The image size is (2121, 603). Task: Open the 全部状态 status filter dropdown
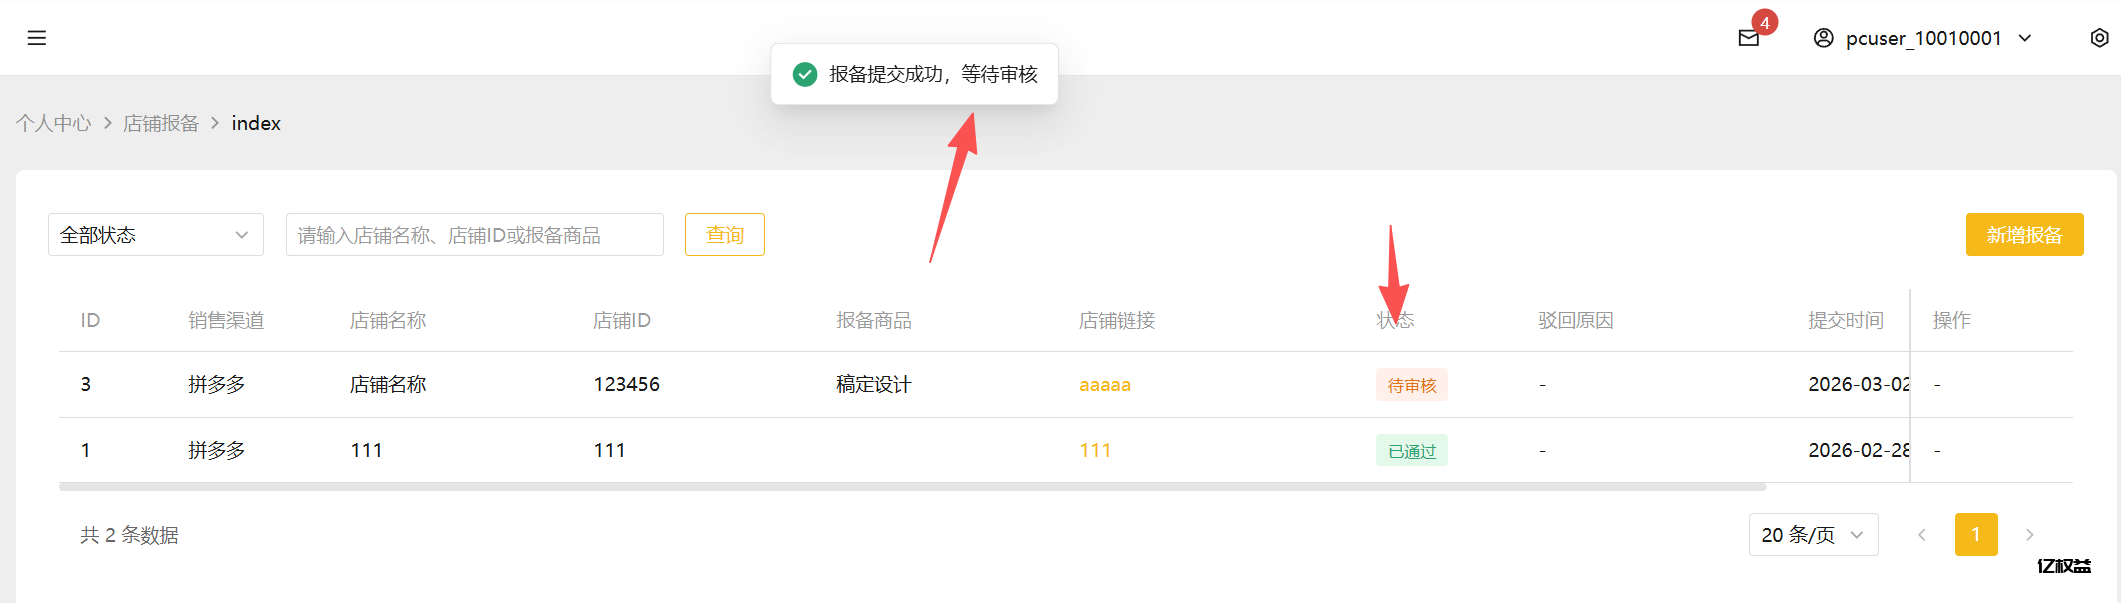(155, 234)
